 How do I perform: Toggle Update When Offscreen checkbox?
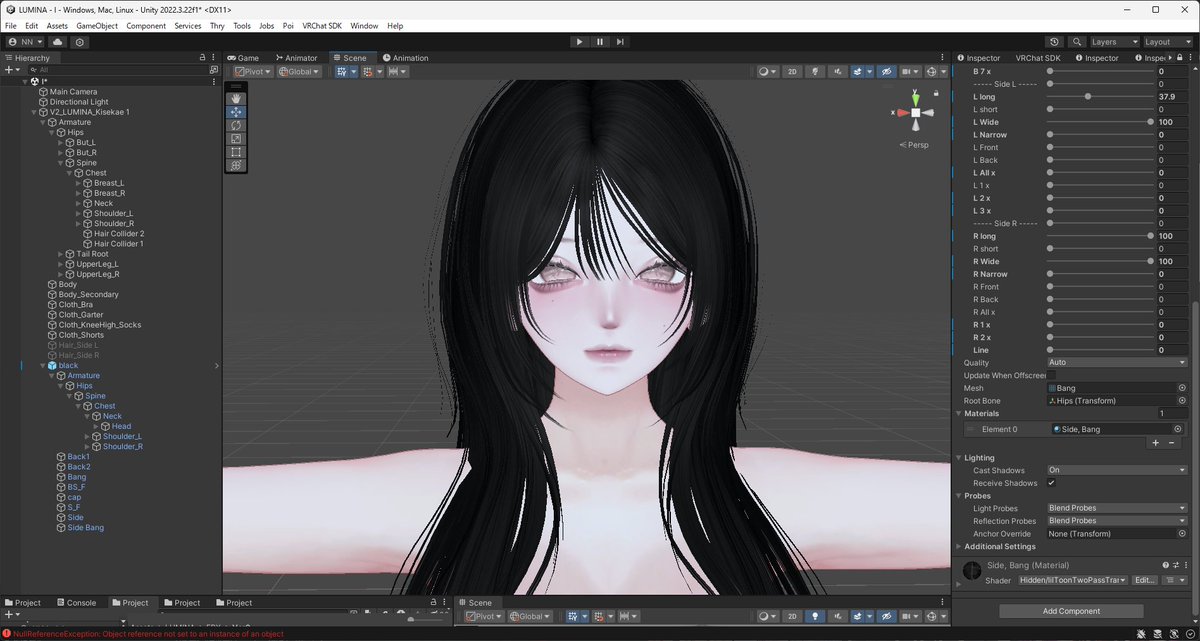pyautogui.click(x=1051, y=375)
